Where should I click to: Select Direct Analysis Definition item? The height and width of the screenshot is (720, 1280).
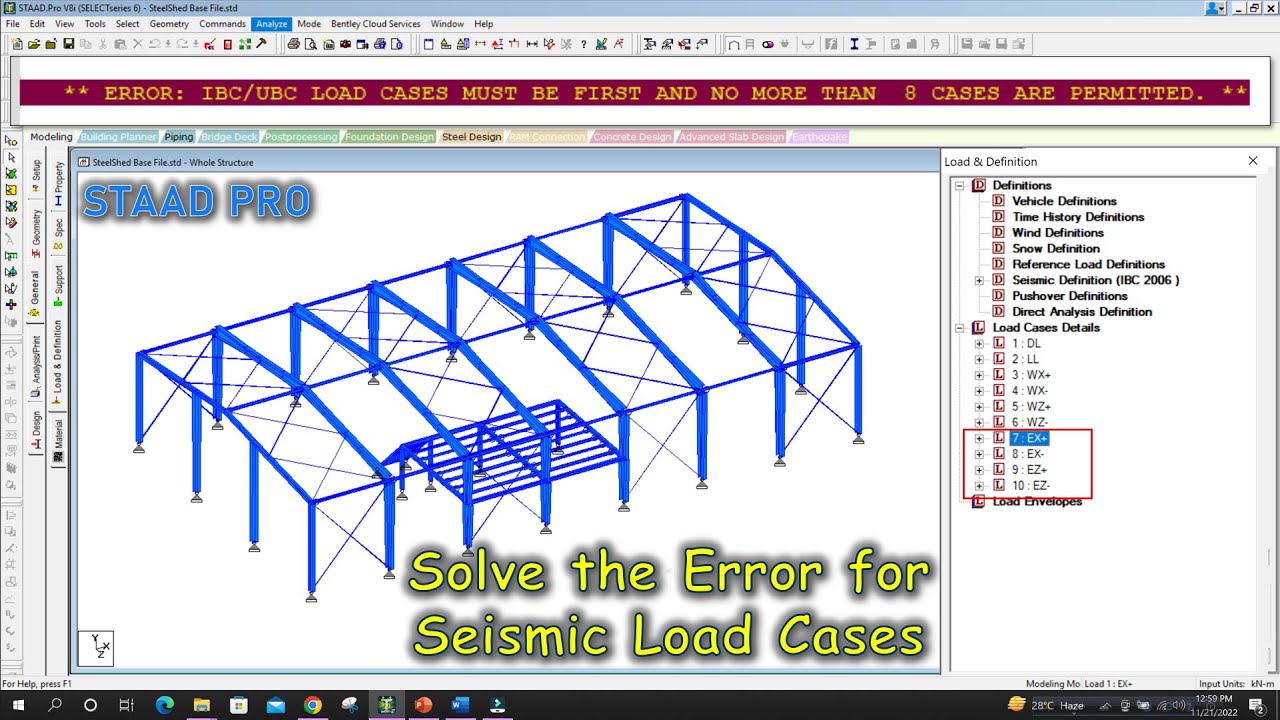click(1081, 312)
